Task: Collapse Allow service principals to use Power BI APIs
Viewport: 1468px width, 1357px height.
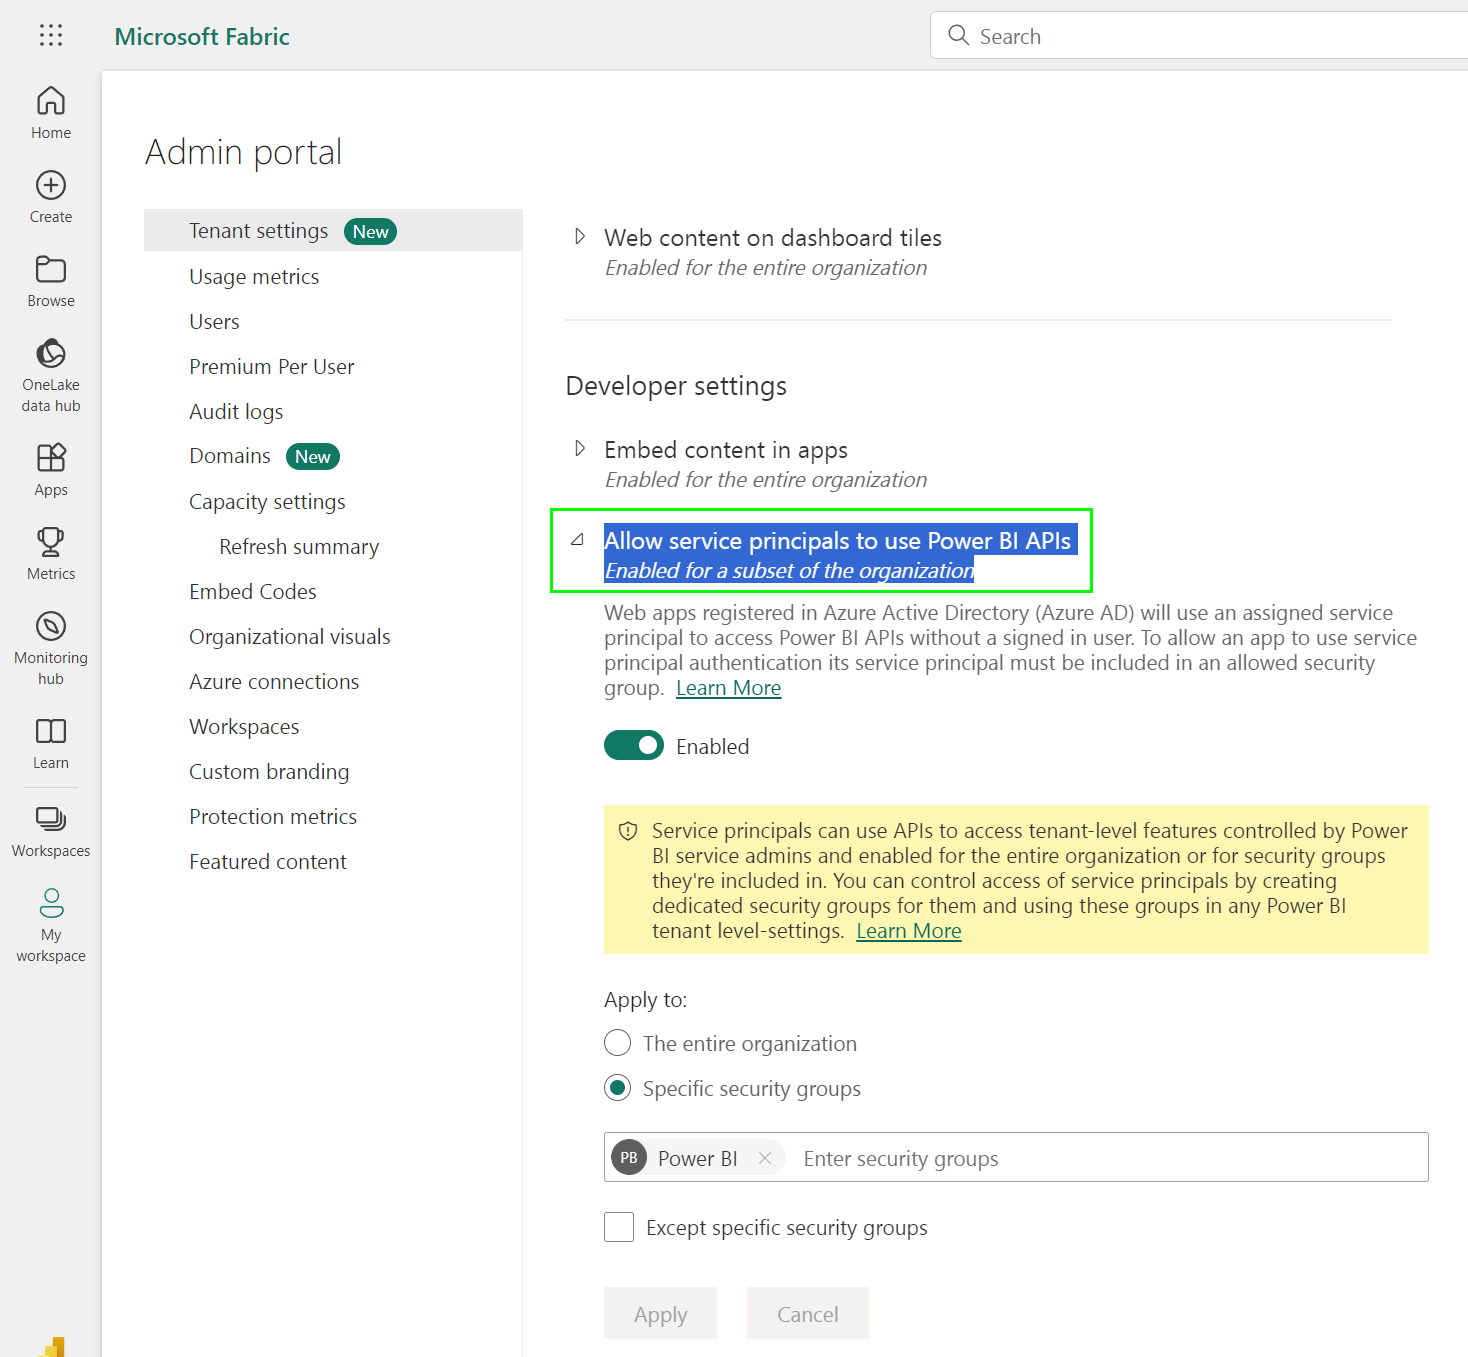Action: 578,539
